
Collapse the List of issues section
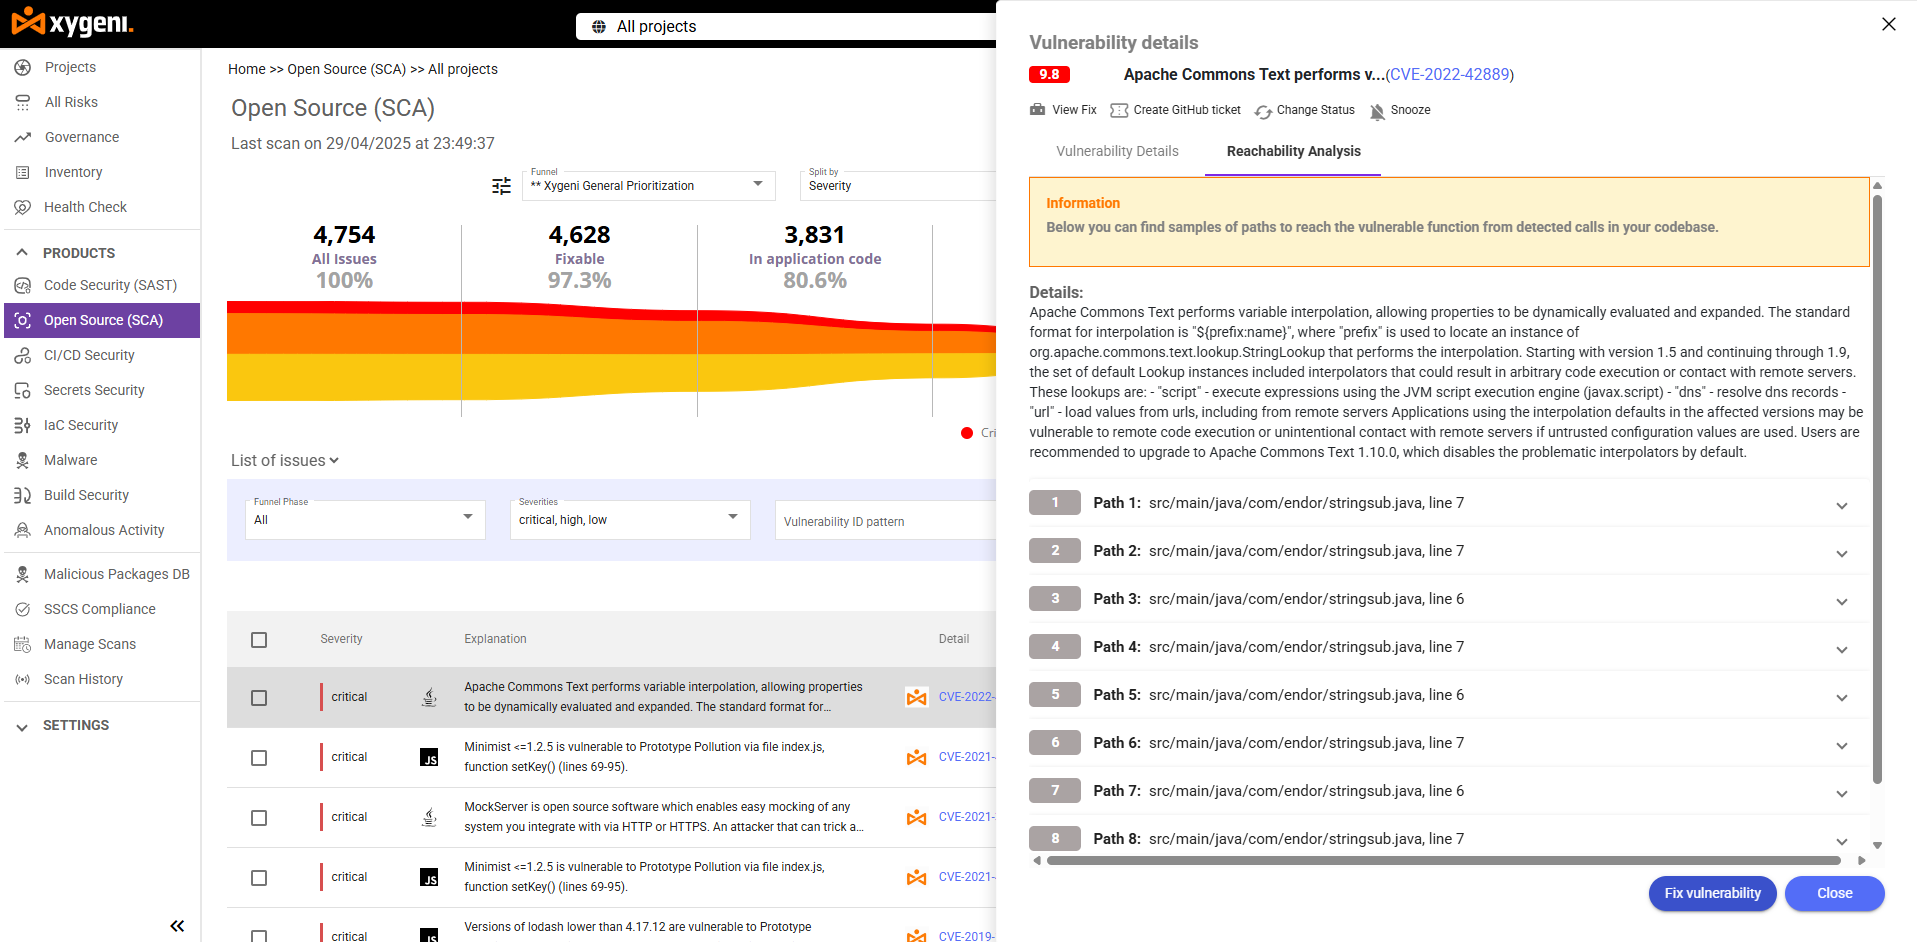pyautogui.click(x=285, y=460)
